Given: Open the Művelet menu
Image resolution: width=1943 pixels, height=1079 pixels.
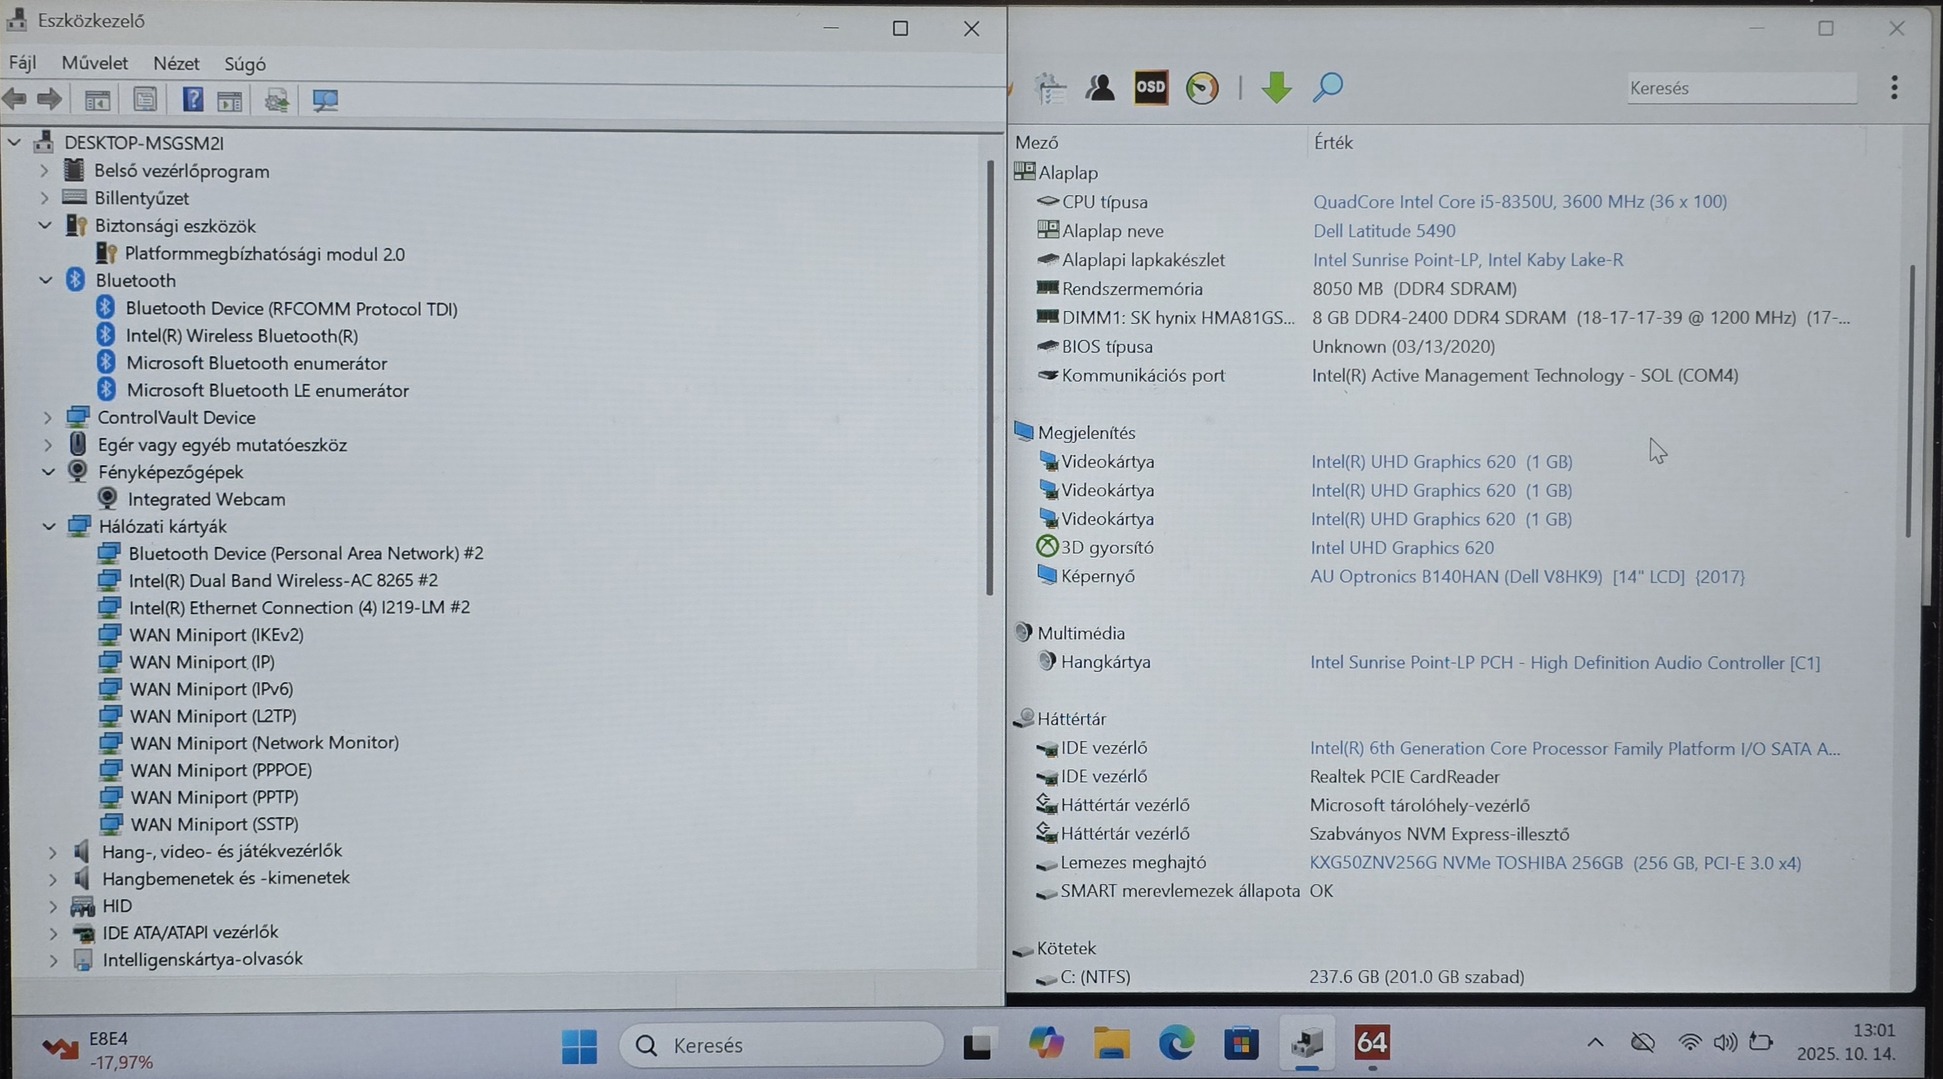Looking at the screenshot, I should (95, 63).
